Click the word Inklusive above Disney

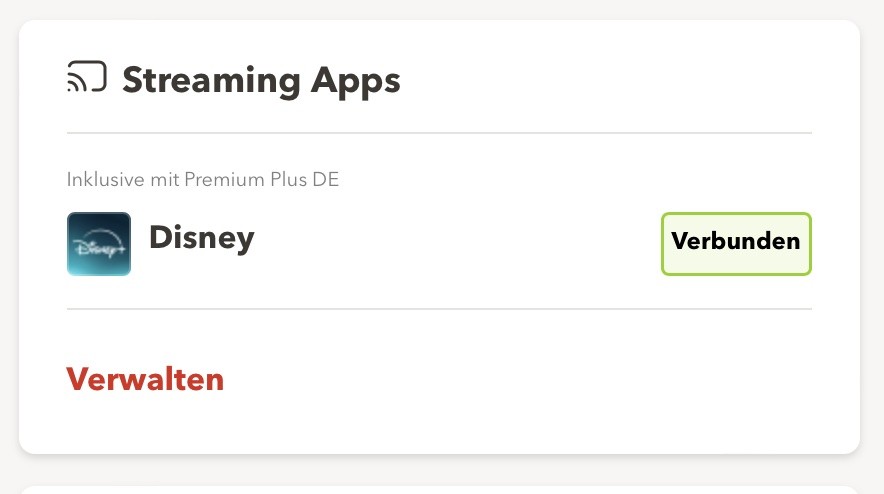[100, 180]
